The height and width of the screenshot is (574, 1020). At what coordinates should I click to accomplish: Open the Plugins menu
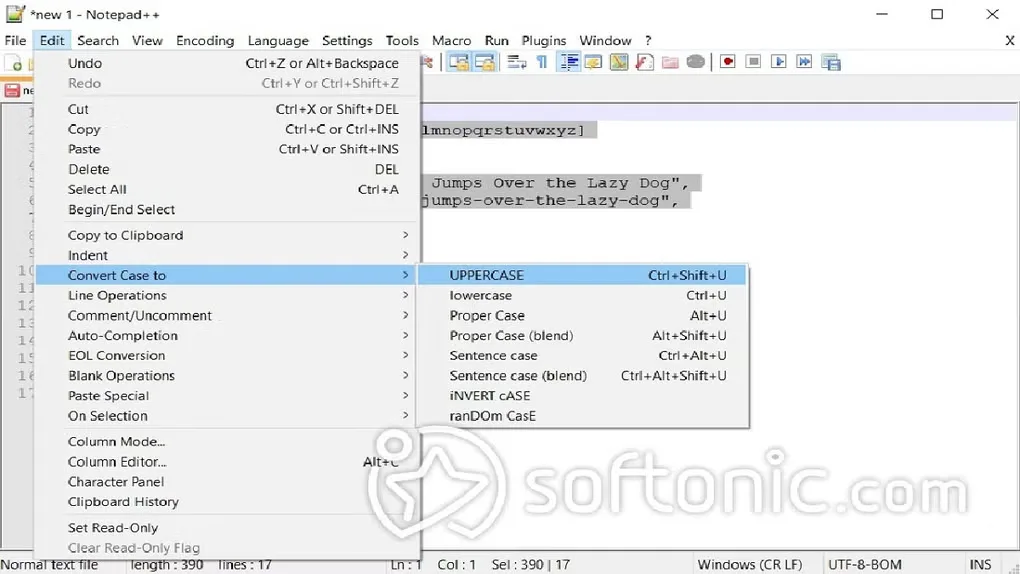[544, 40]
